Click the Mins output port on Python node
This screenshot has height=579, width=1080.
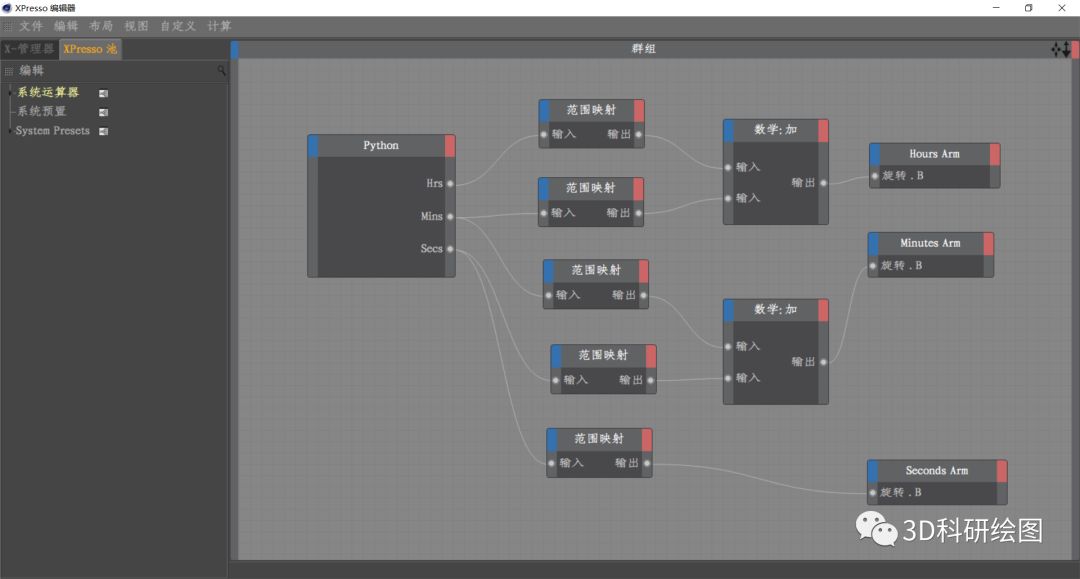[450, 217]
